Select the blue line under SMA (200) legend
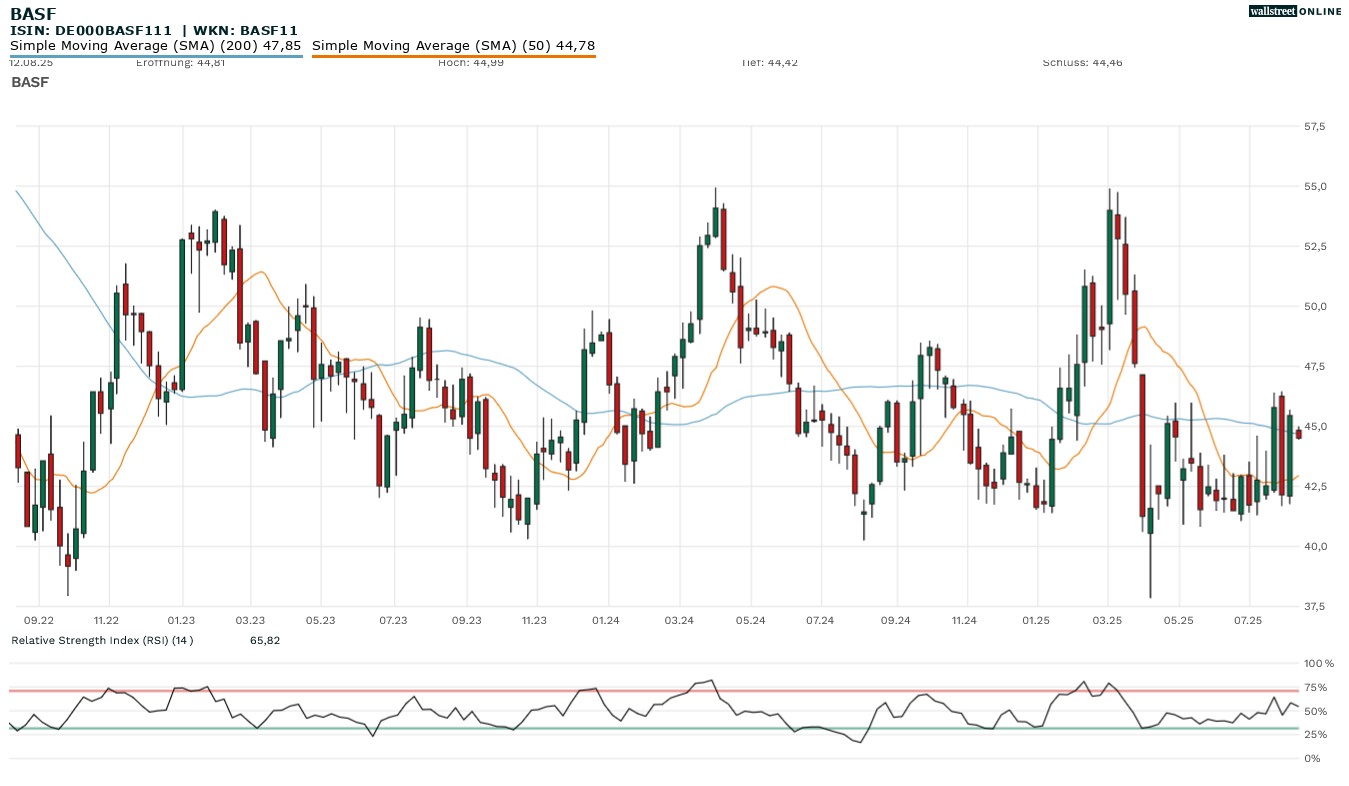 (156, 57)
